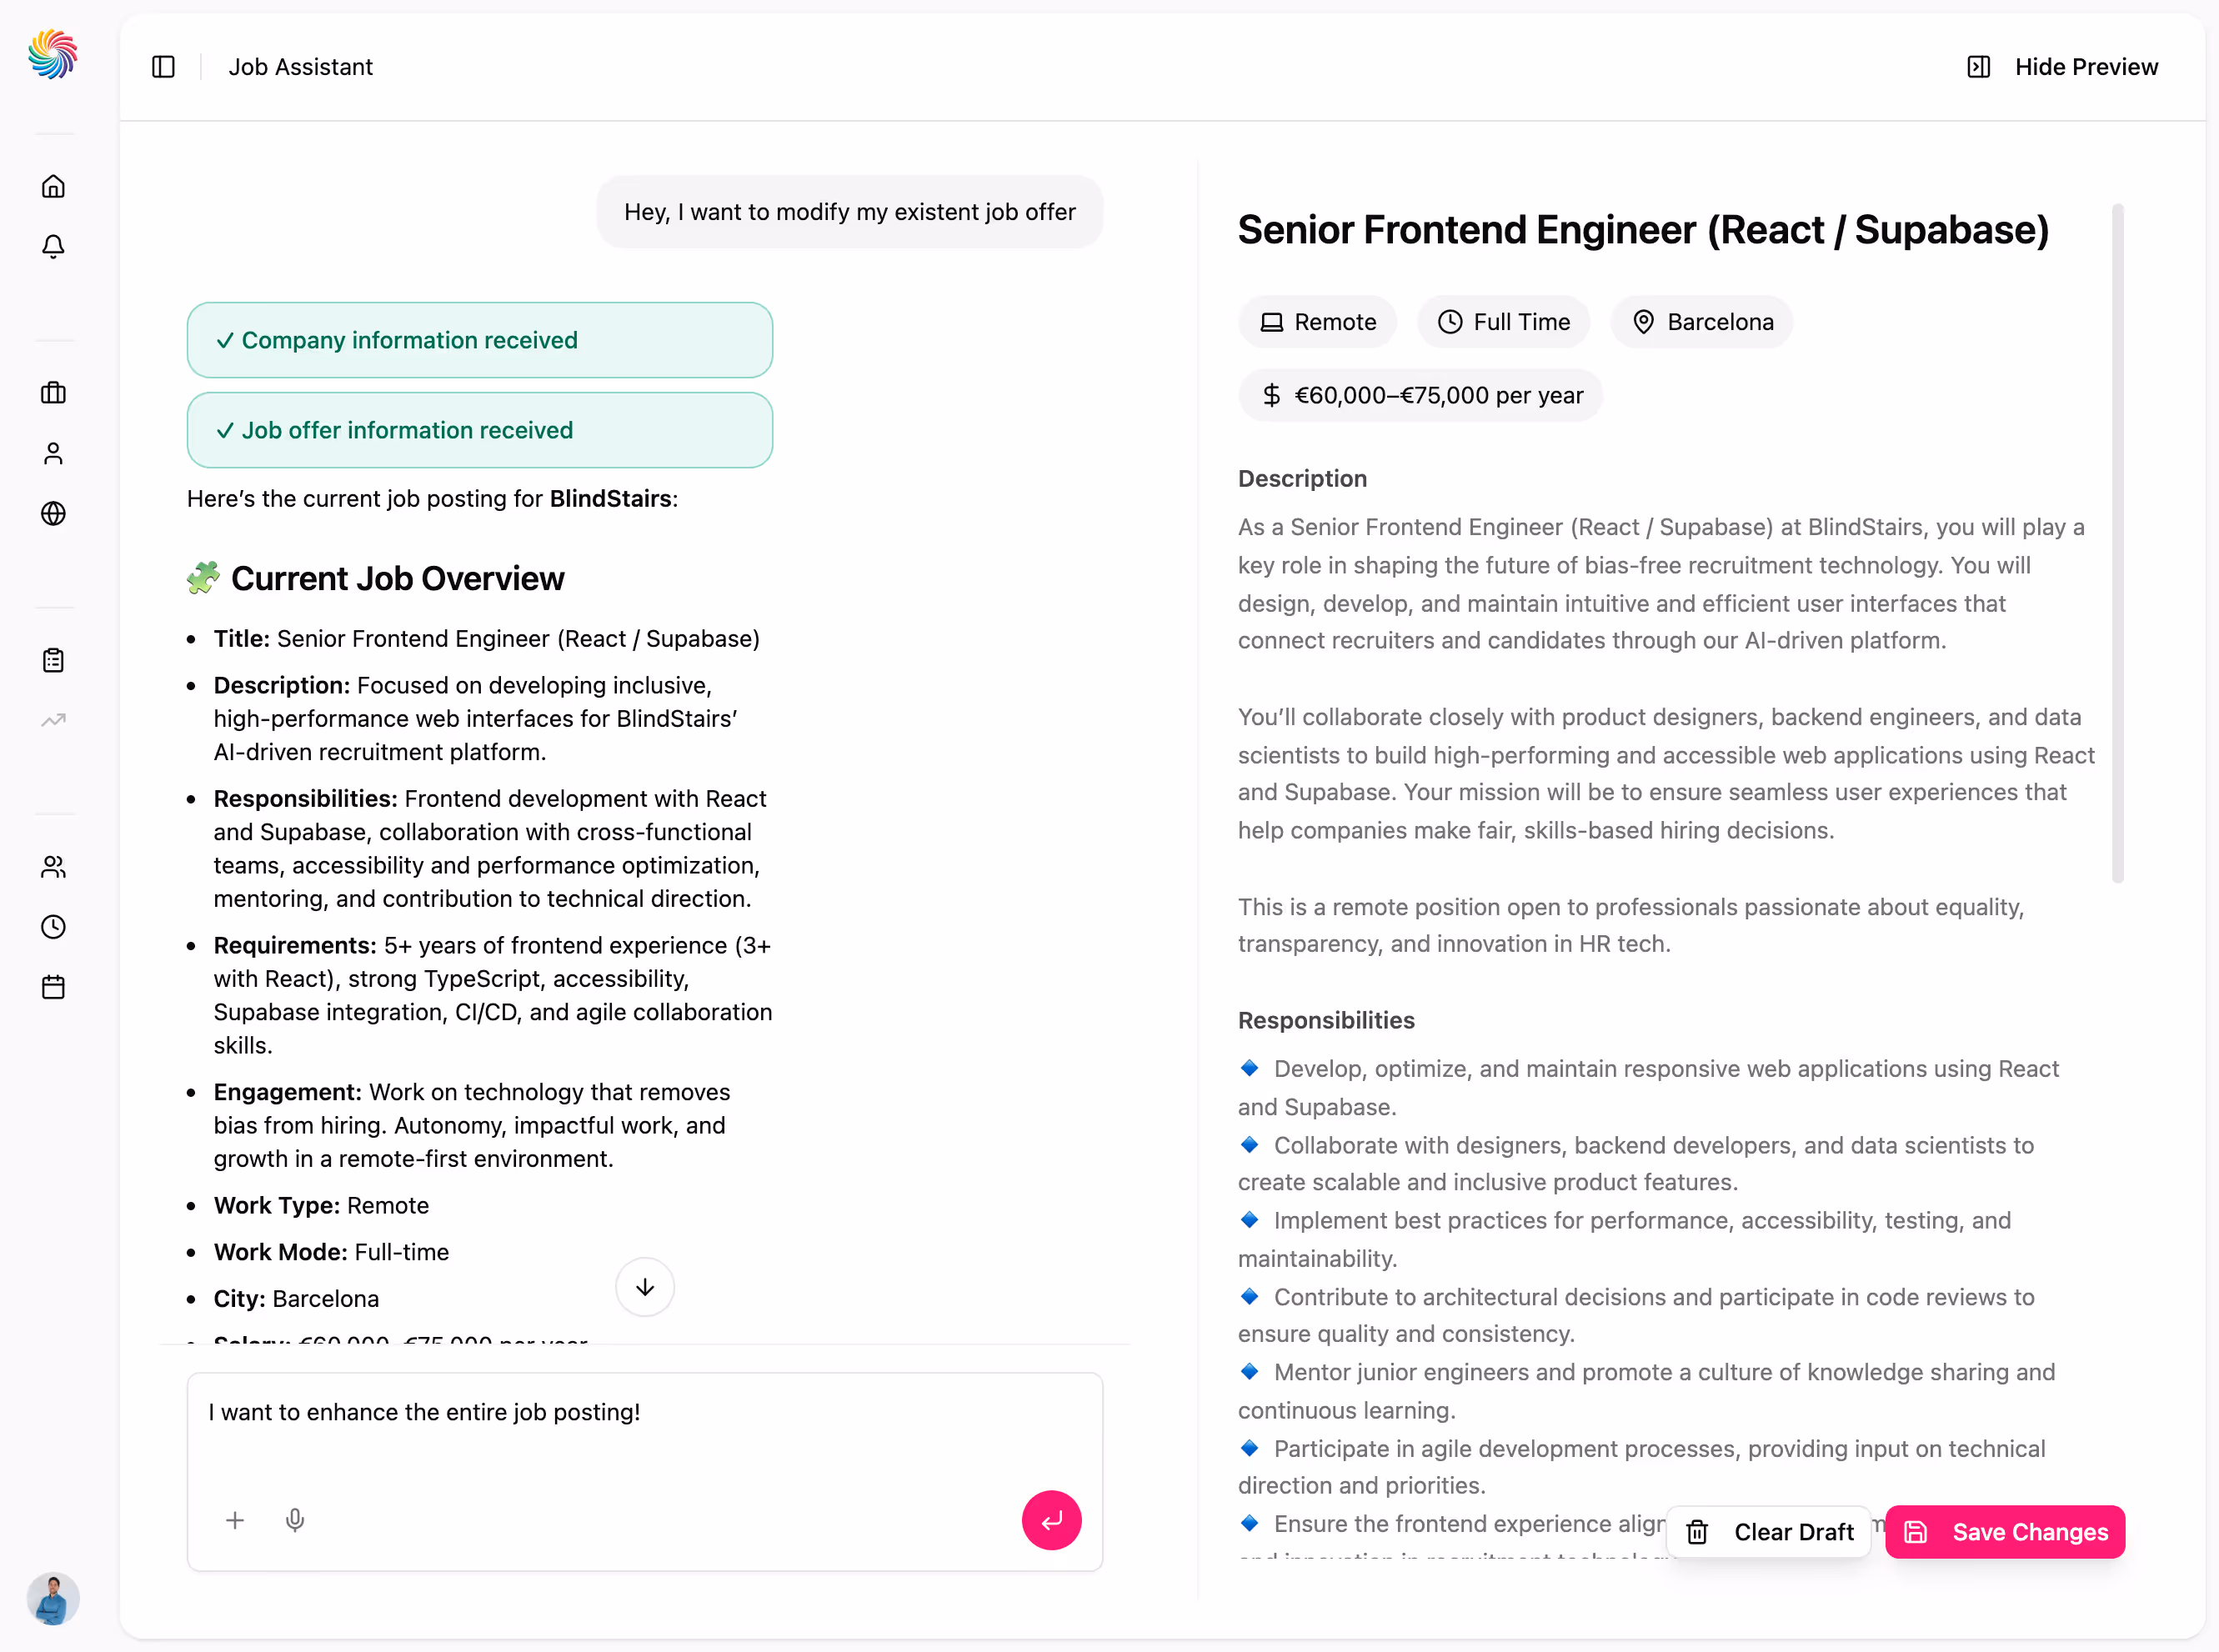The width and height of the screenshot is (2219, 1652).
Task: Activate the microphone voice input
Action: pos(295,1520)
